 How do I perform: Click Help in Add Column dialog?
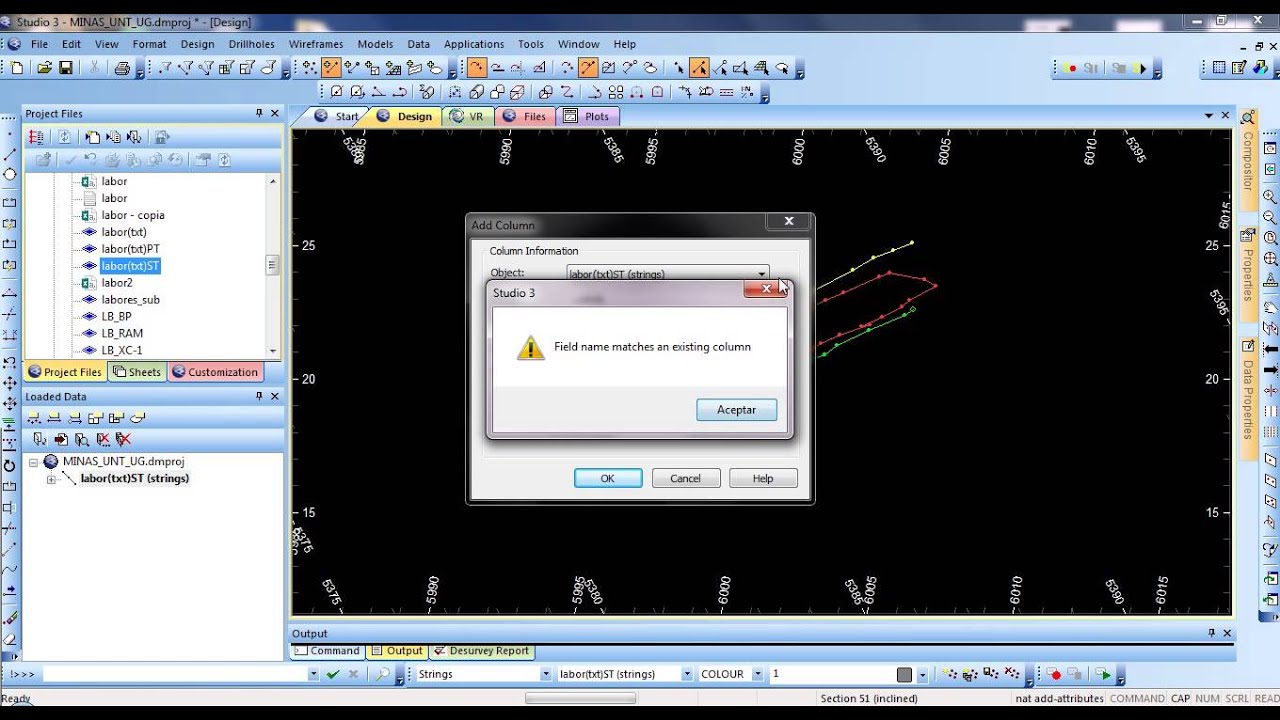(763, 478)
